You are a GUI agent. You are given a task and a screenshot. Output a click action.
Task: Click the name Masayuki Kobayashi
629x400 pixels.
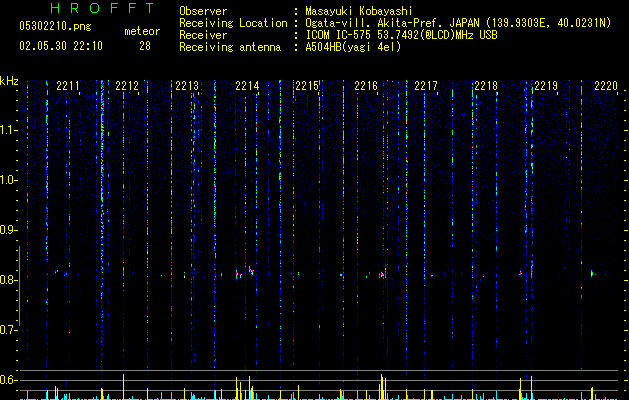[x=359, y=11]
